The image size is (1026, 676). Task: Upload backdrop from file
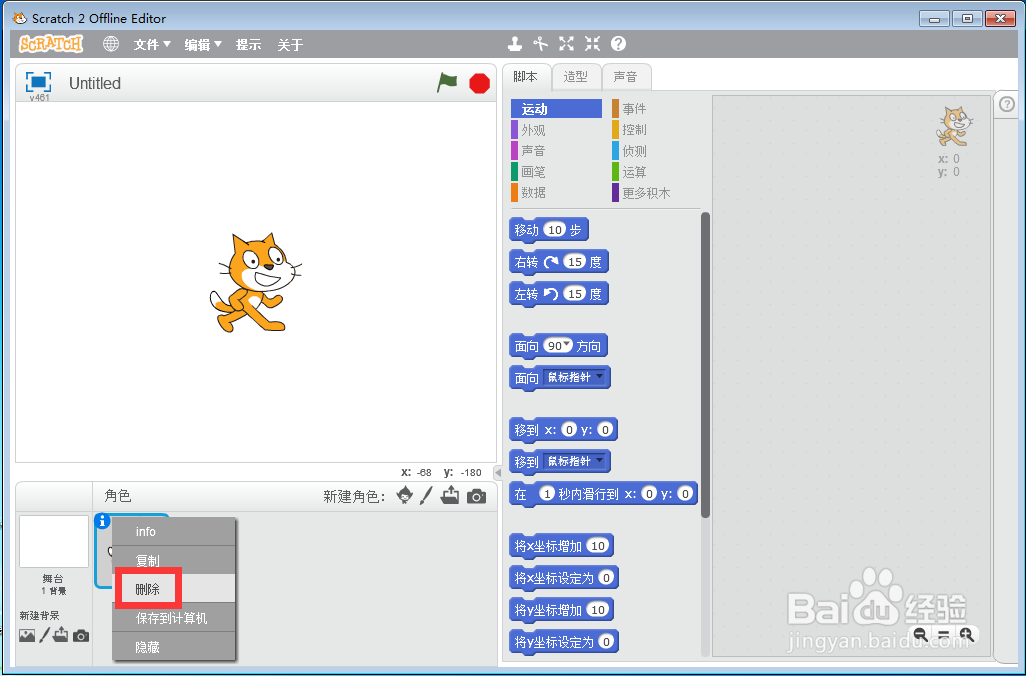point(61,635)
